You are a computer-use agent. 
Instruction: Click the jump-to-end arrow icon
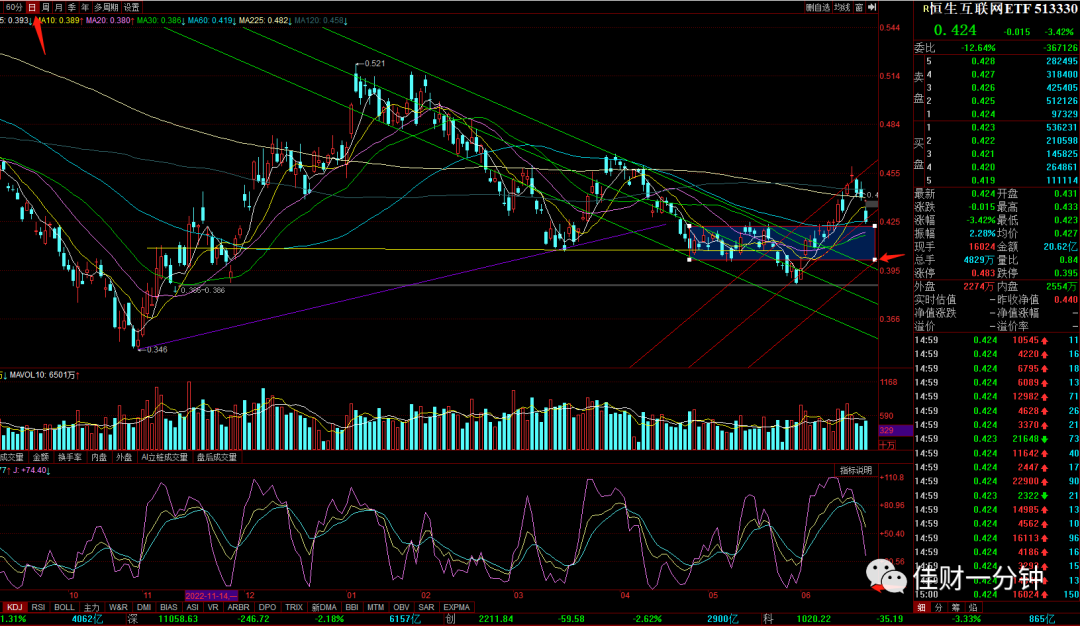872,7
